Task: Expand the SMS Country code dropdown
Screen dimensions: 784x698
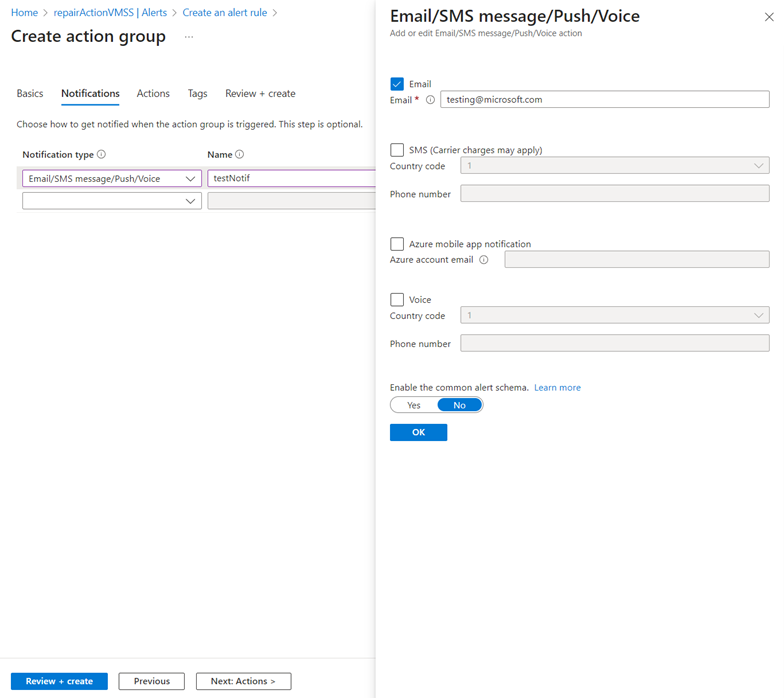Action: point(614,166)
